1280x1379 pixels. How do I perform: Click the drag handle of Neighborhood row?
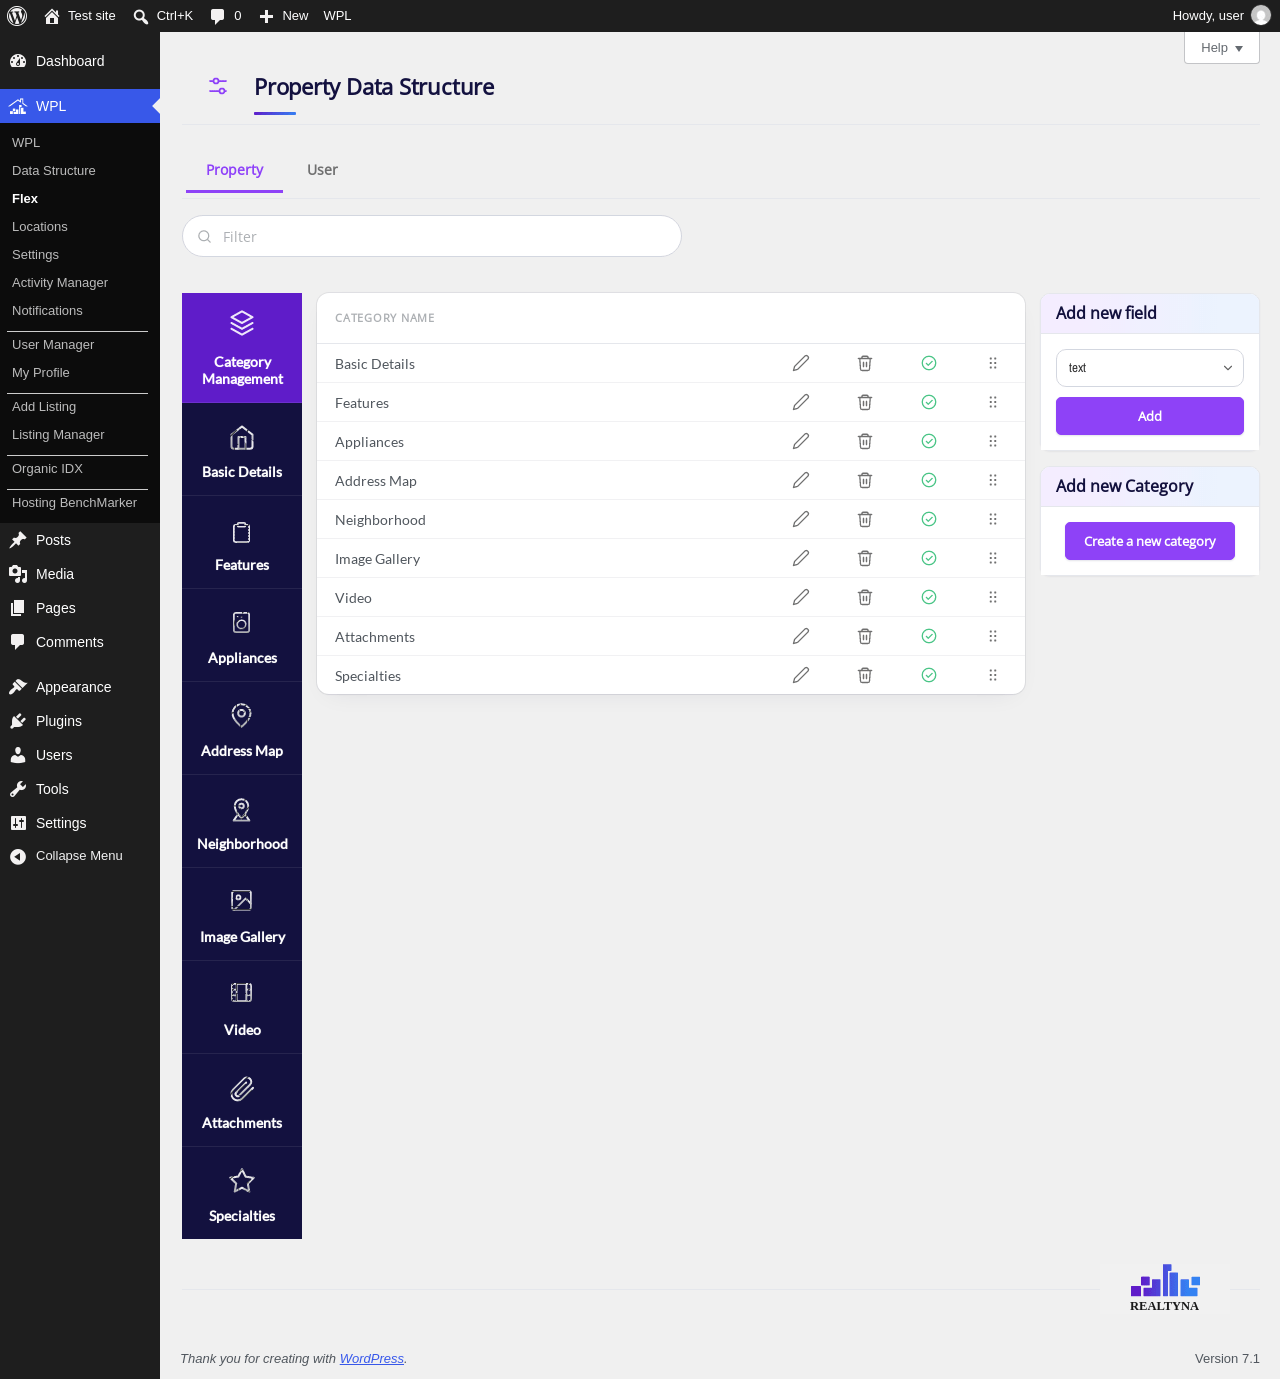tap(993, 519)
